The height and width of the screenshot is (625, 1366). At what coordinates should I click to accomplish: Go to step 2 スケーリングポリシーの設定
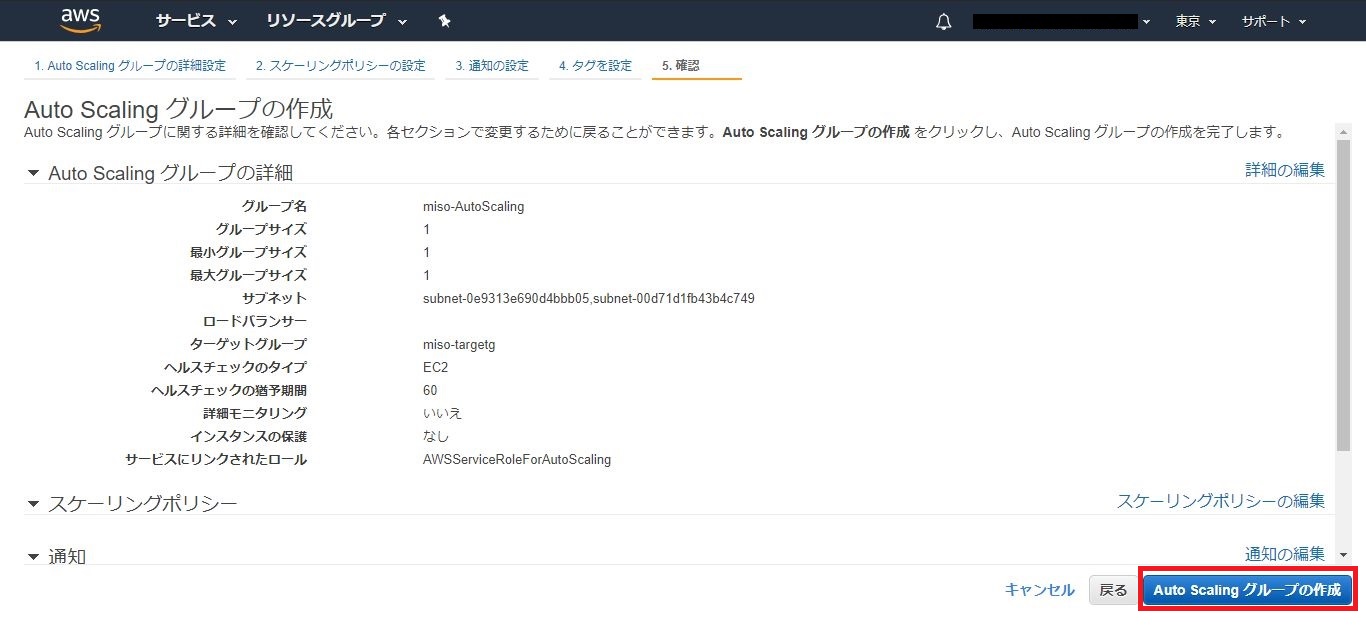coord(340,66)
